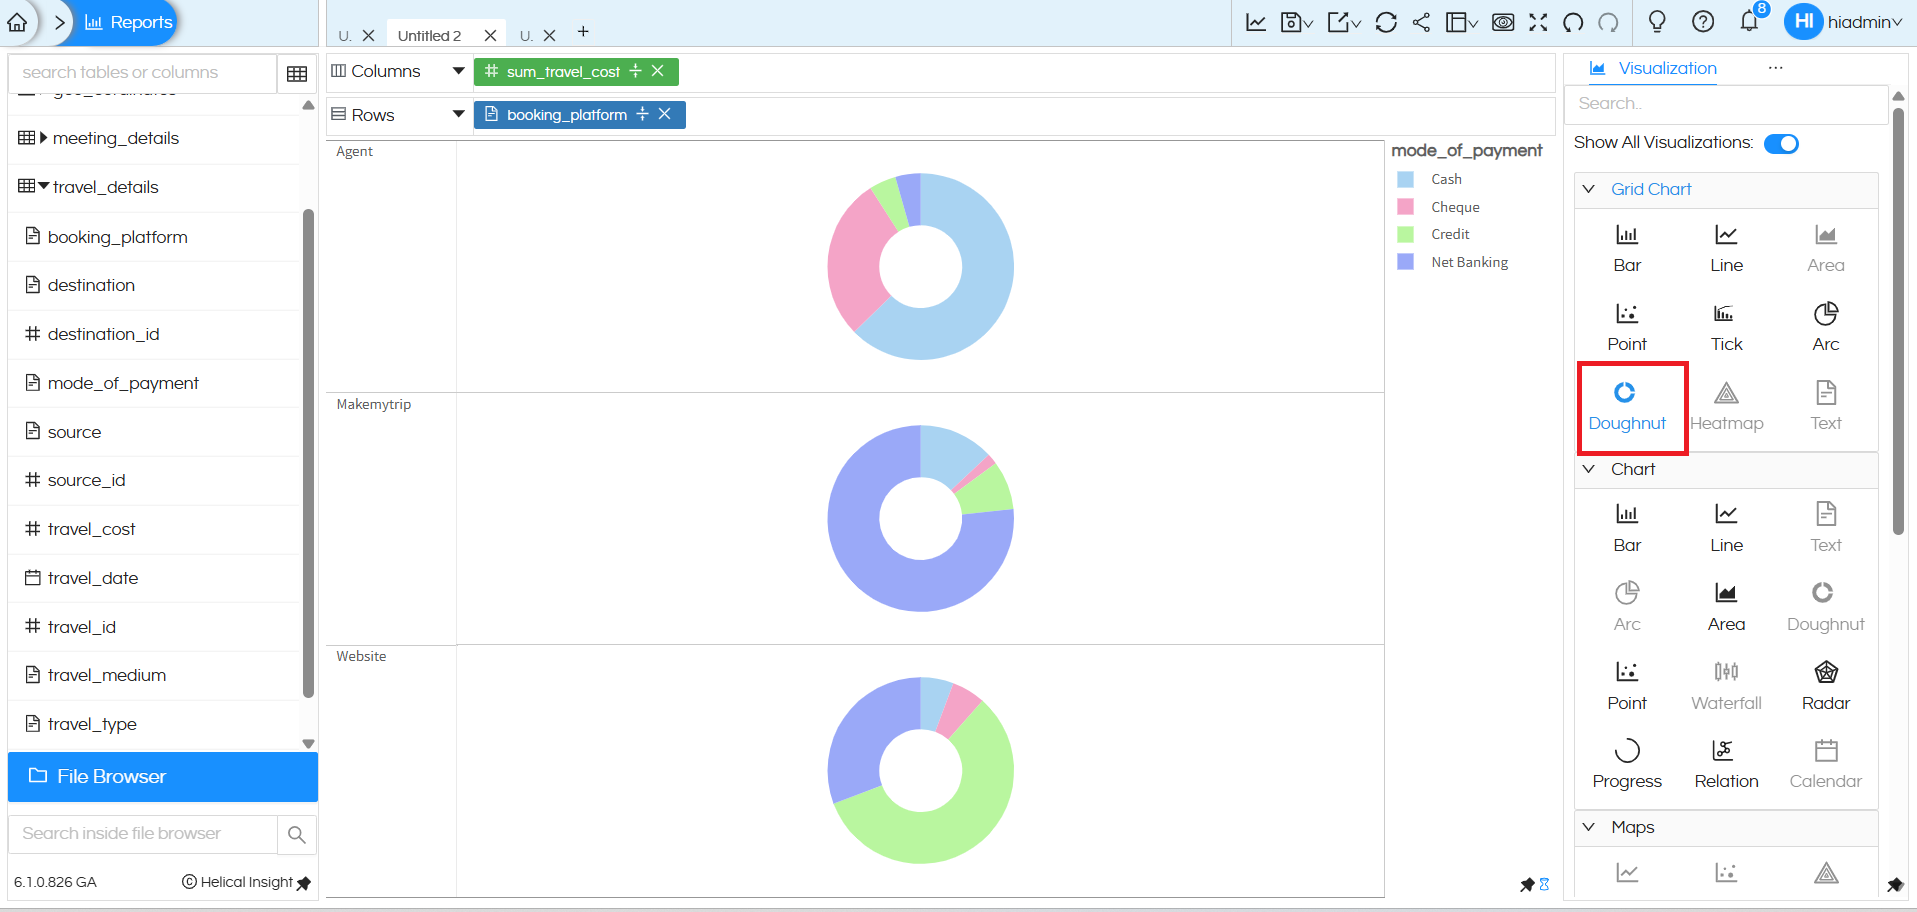
Task: Preview the report using the eye icon
Action: (x=1503, y=21)
